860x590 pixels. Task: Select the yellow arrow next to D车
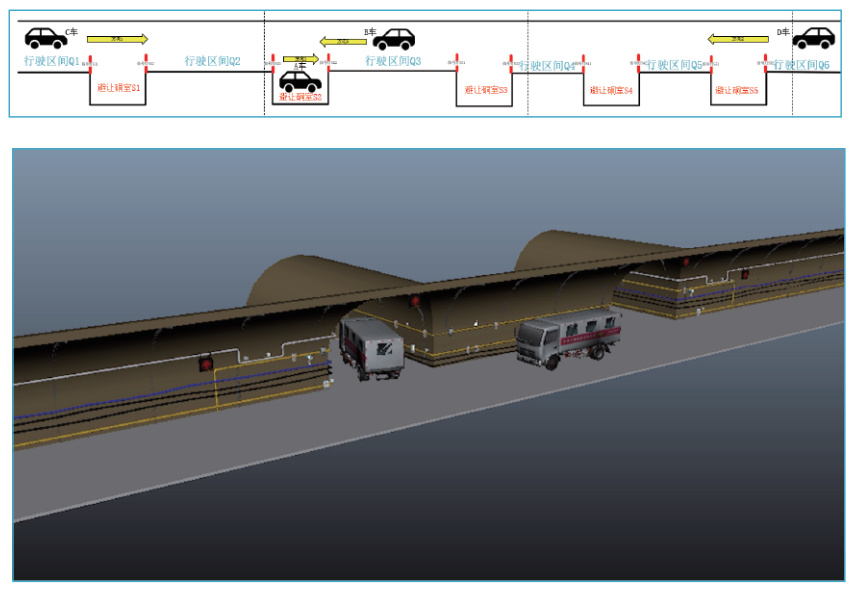click(x=737, y=39)
